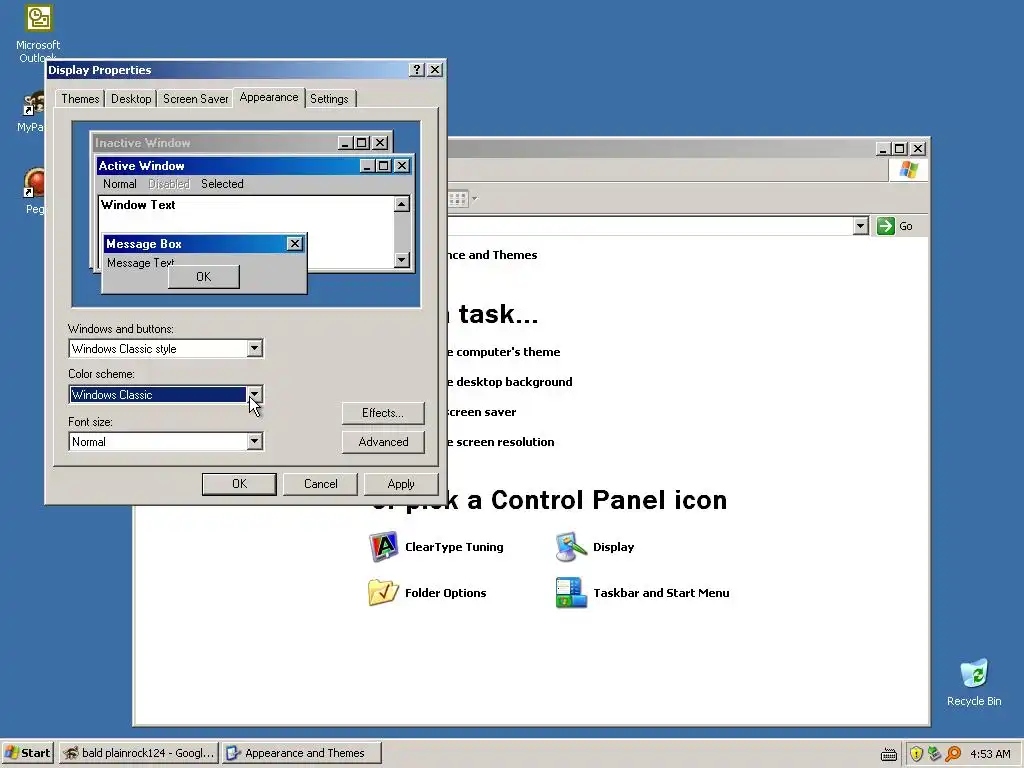Expand the address bar dropdown in Control Panel
This screenshot has height=768, width=1024.
pyautogui.click(x=861, y=226)
